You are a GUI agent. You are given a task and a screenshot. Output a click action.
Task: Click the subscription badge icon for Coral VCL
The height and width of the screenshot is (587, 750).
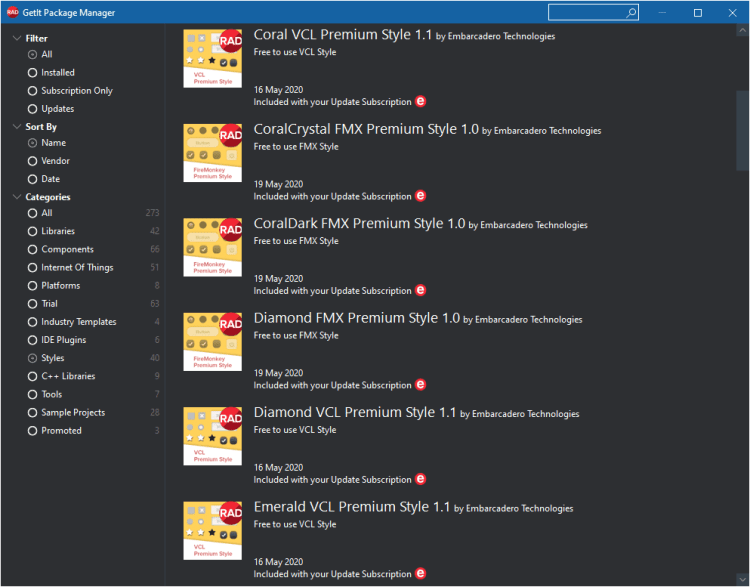click(420, 101)
